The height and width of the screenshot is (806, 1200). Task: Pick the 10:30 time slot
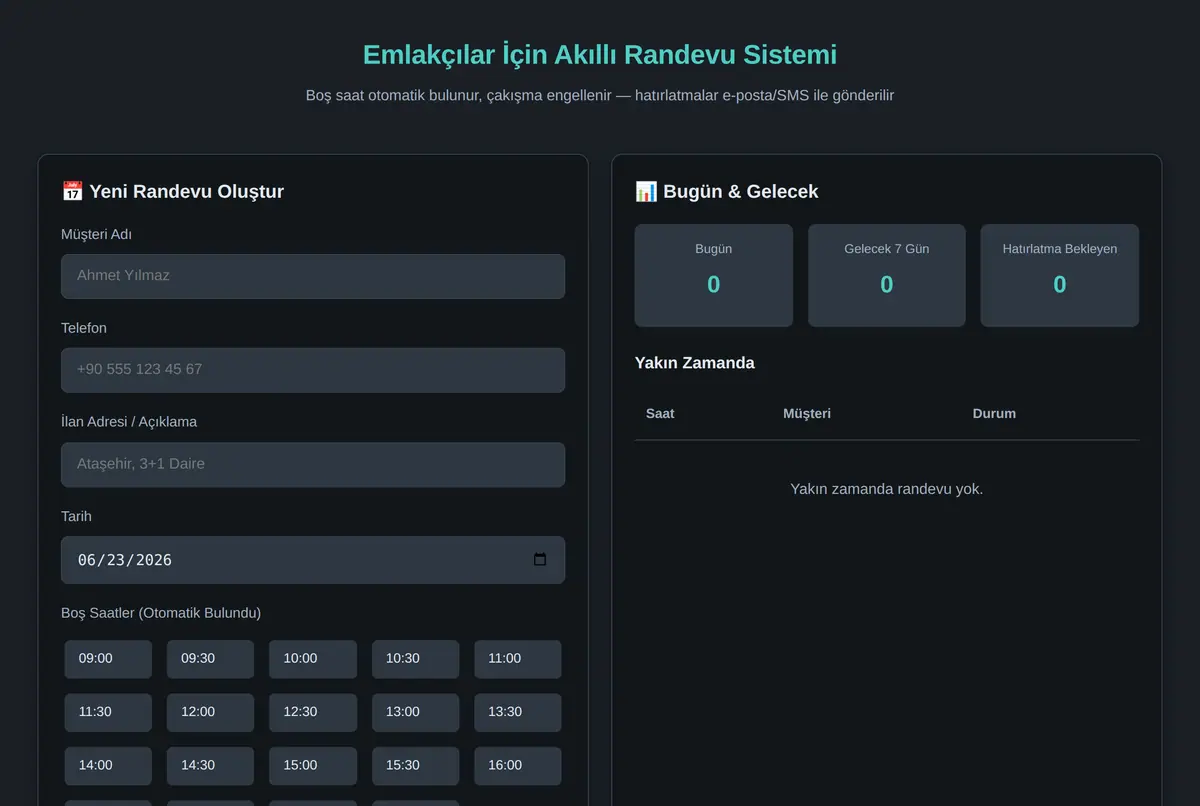(415, 659)
